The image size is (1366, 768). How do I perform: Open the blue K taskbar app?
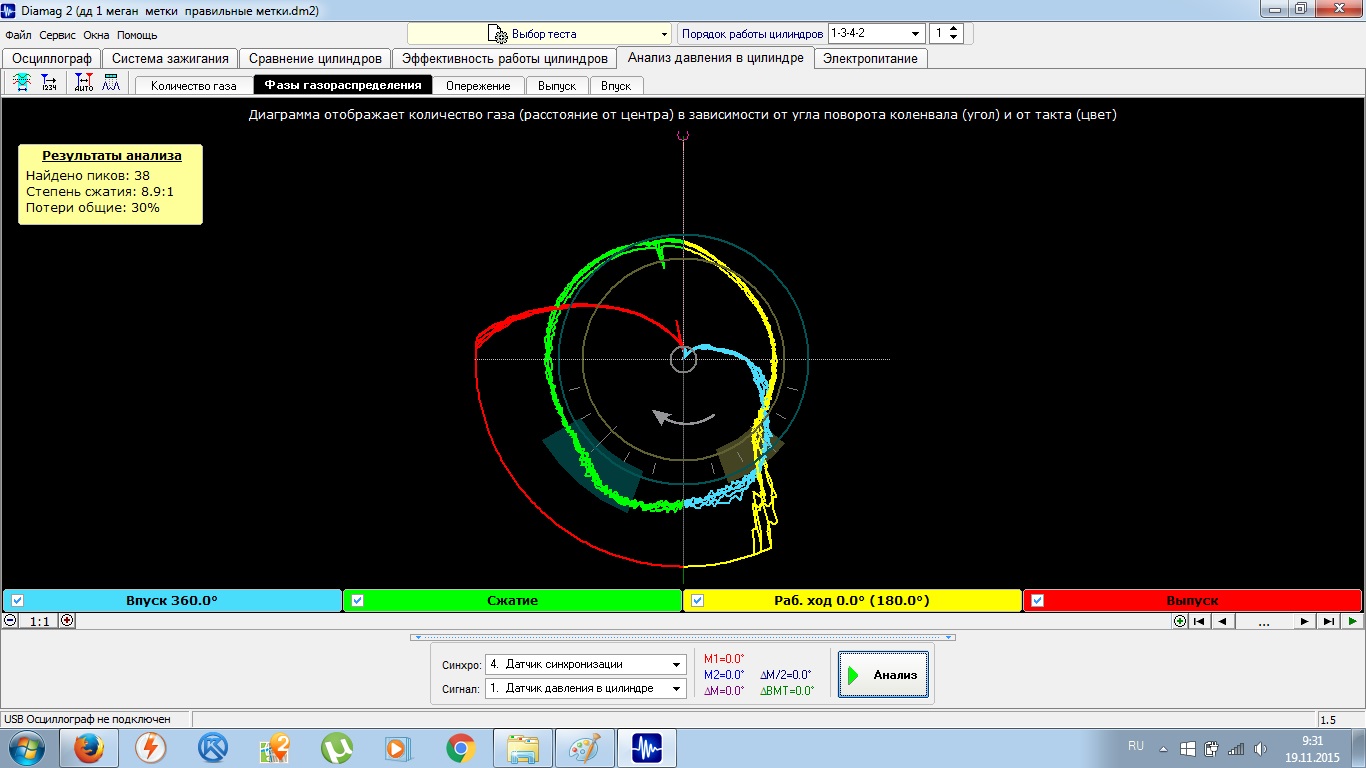click(213, 748)
